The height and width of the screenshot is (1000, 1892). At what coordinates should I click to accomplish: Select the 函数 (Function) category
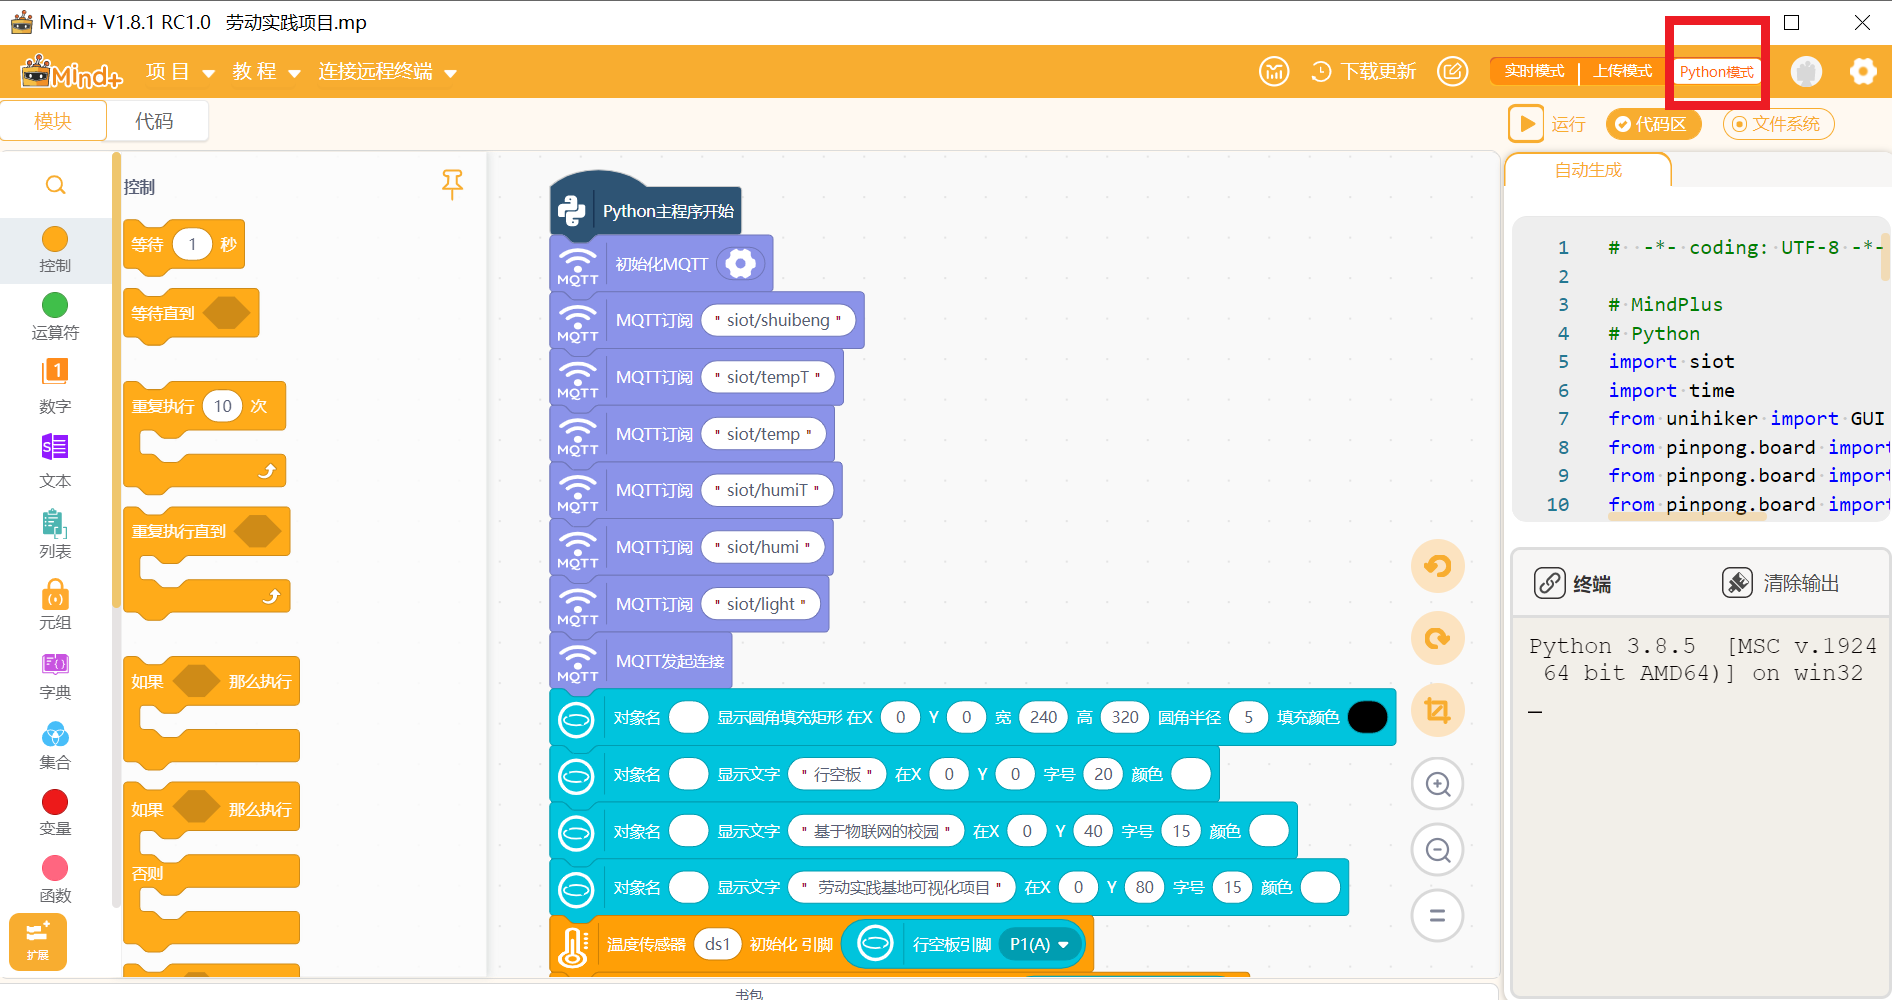[x=55, y=880]
